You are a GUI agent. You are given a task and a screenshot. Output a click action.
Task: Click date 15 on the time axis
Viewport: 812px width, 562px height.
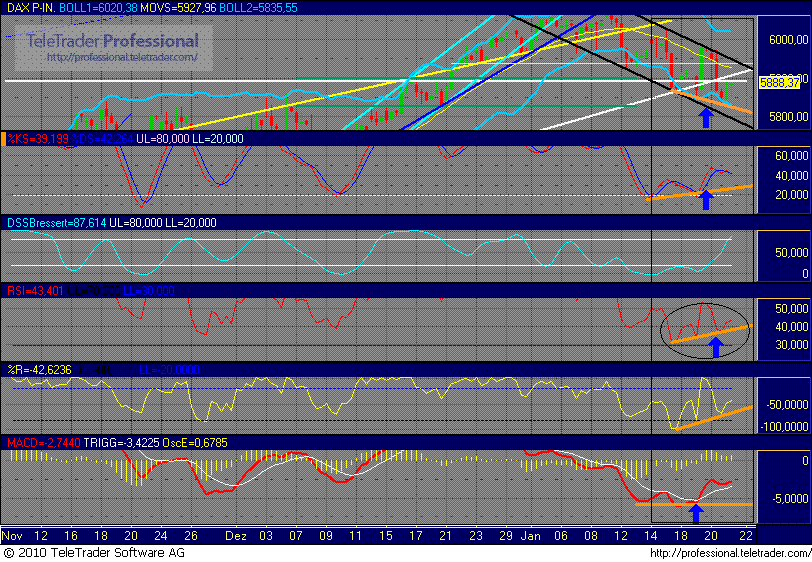(386, 536)
